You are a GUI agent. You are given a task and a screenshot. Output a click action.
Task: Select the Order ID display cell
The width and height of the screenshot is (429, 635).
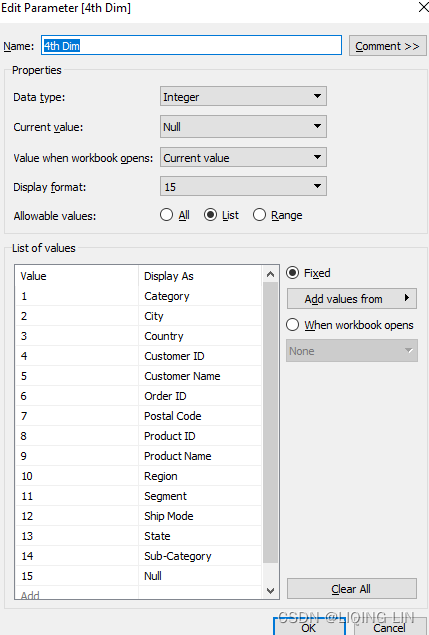click(201, 396)
